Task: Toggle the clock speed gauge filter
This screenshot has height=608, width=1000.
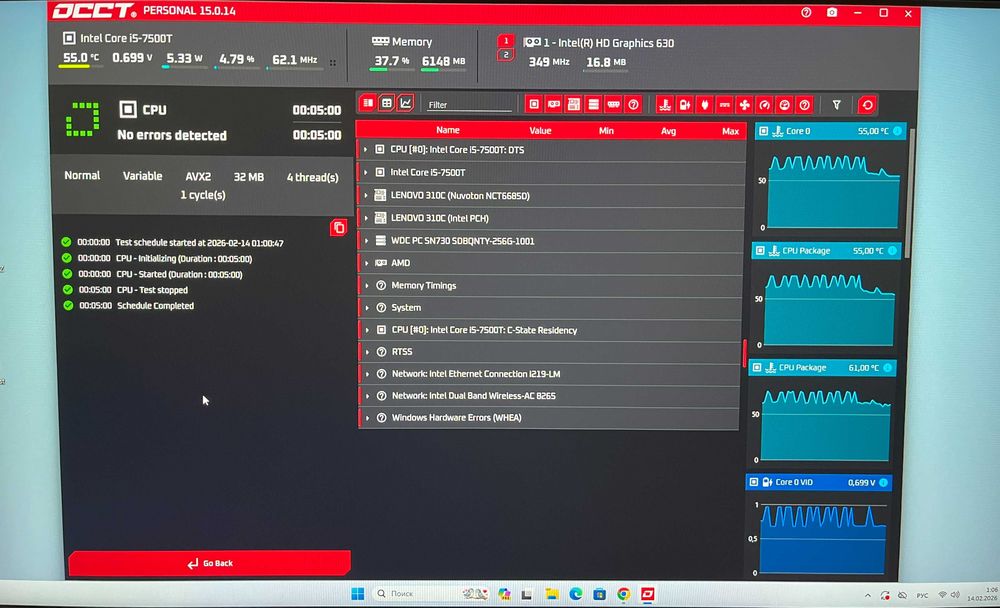Action: 765,105
